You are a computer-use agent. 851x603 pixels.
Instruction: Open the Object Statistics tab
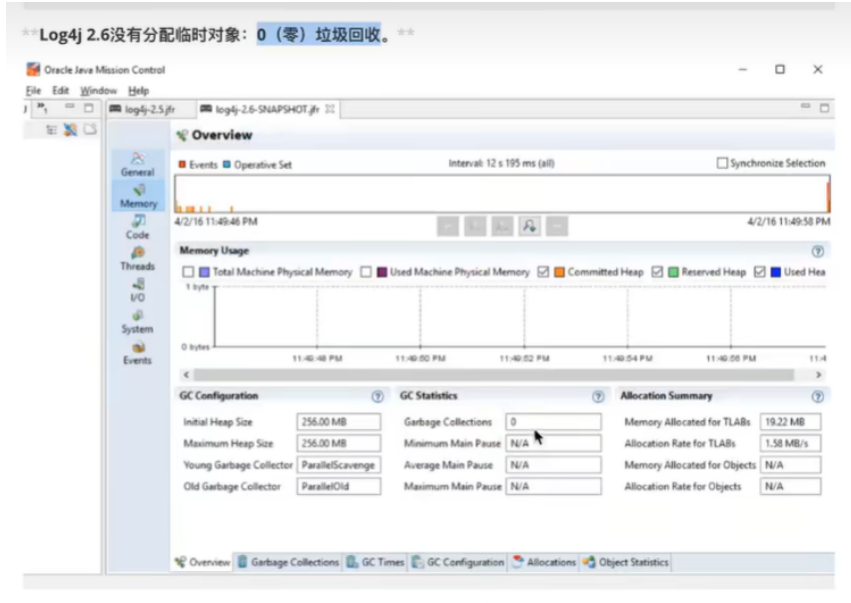[625, 562]
